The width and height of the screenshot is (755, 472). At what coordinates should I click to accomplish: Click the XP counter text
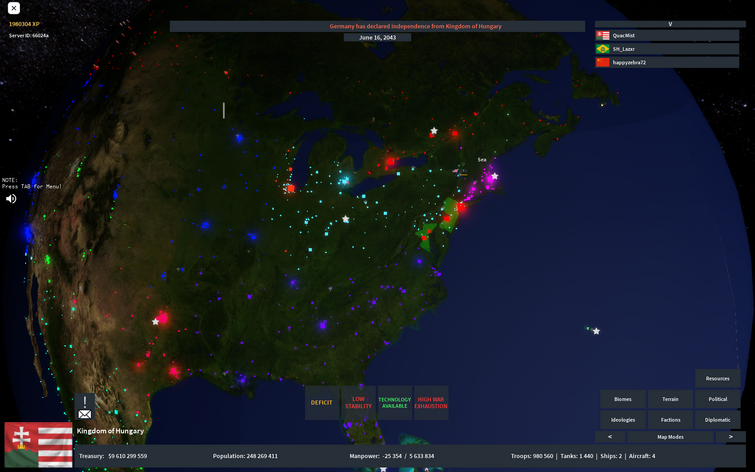[x=24, y=24]
